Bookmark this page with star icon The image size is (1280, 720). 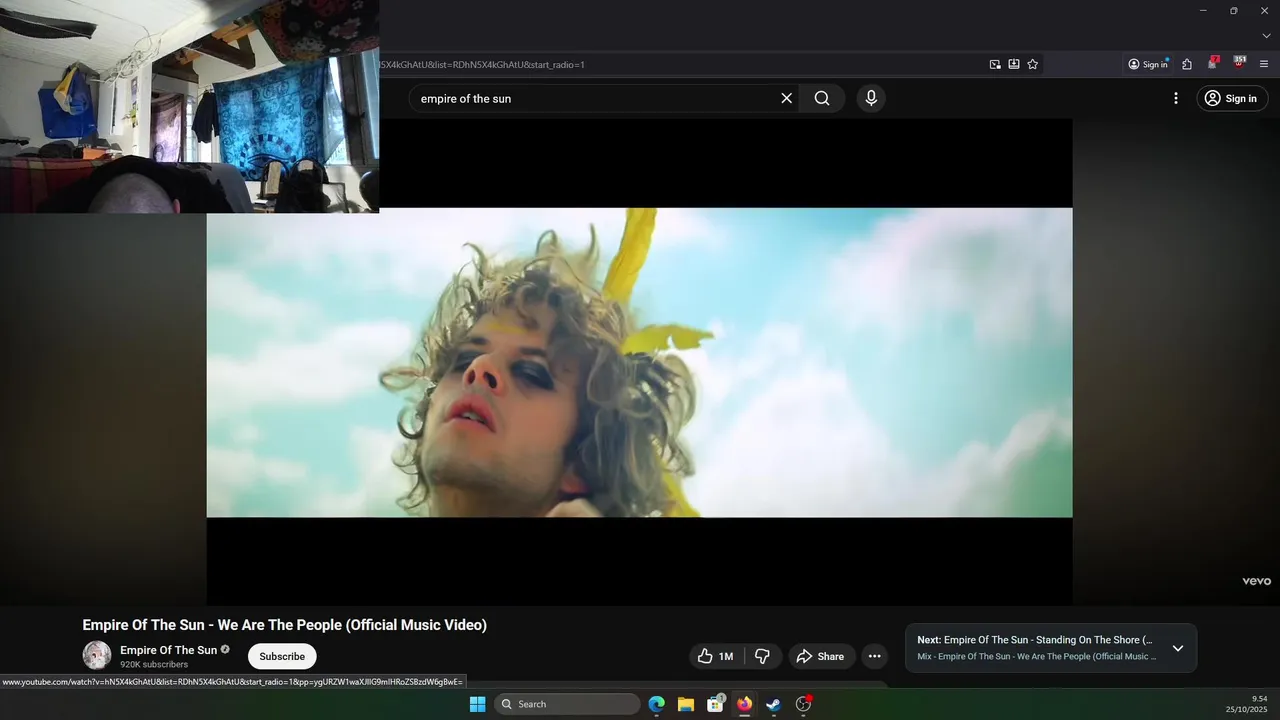1033,64
